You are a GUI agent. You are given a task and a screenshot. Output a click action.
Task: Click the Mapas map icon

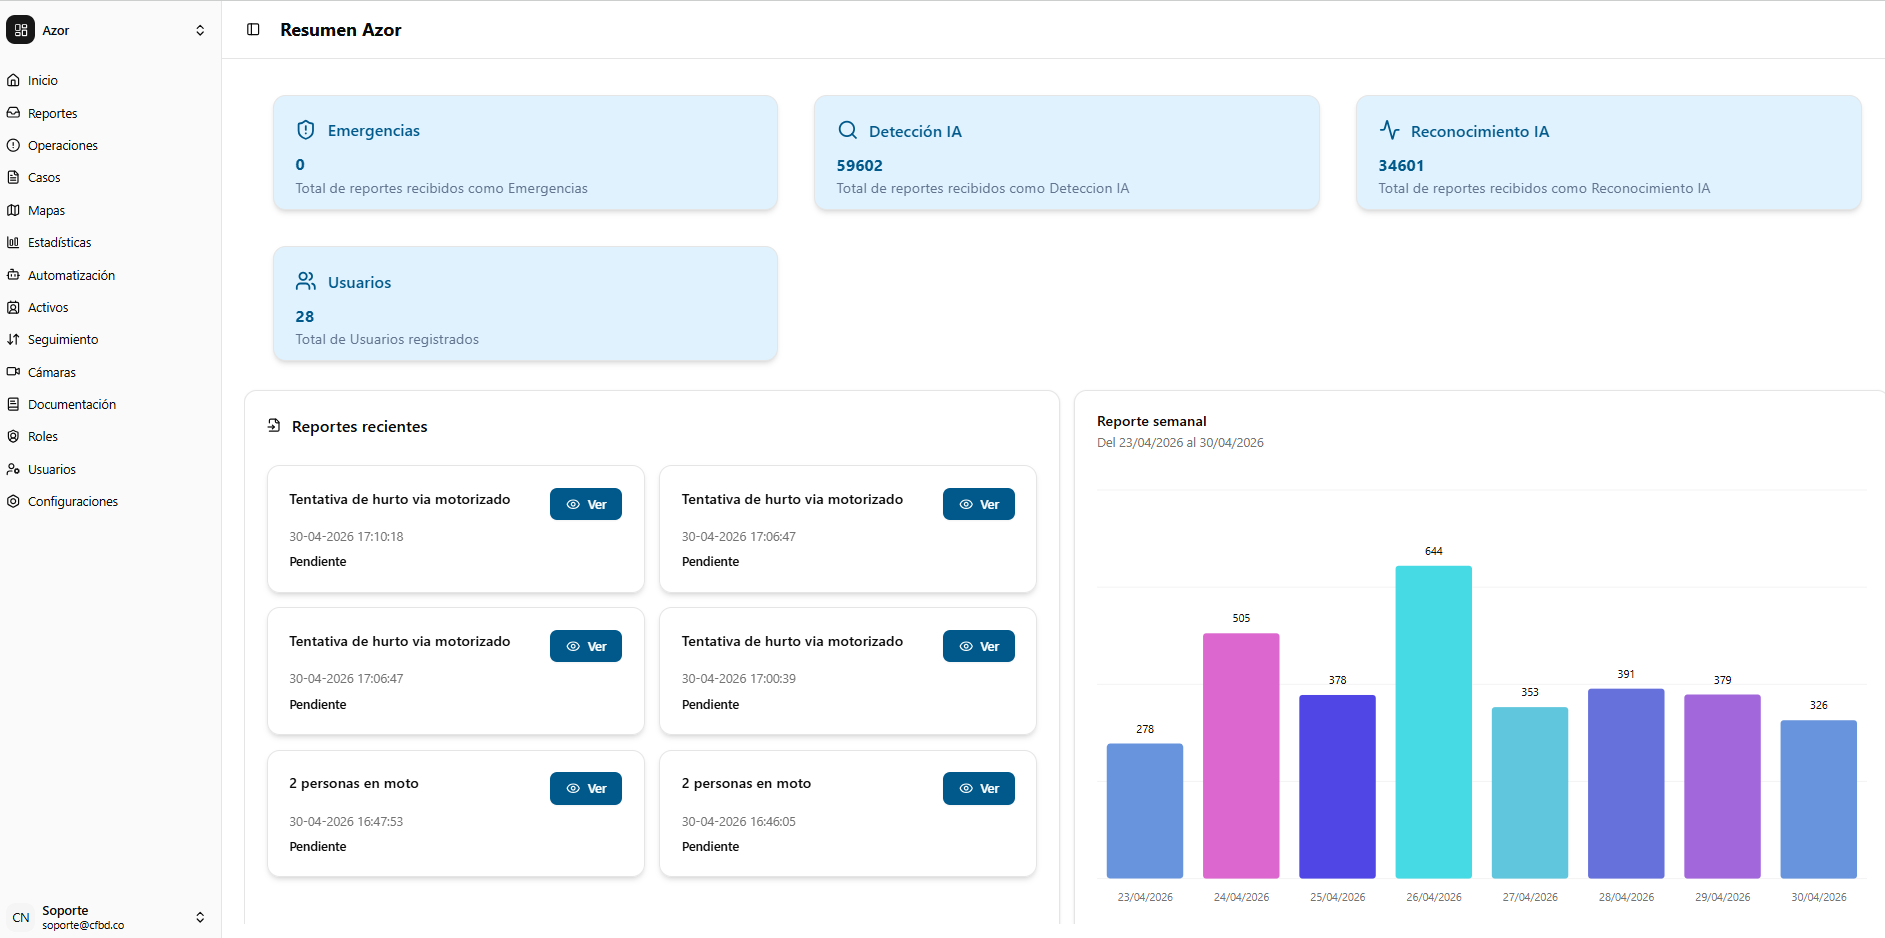pyautogui.click(x=13, y=210)
